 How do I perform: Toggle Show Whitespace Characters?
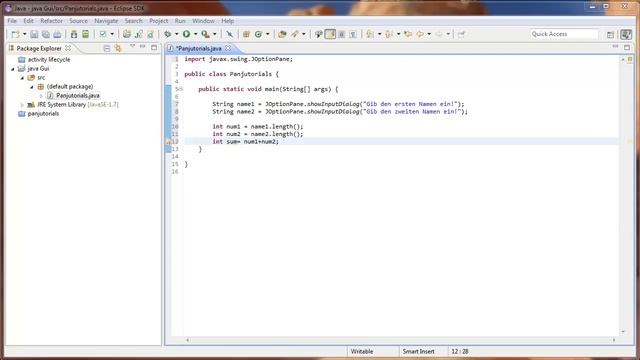coord(353,34)
